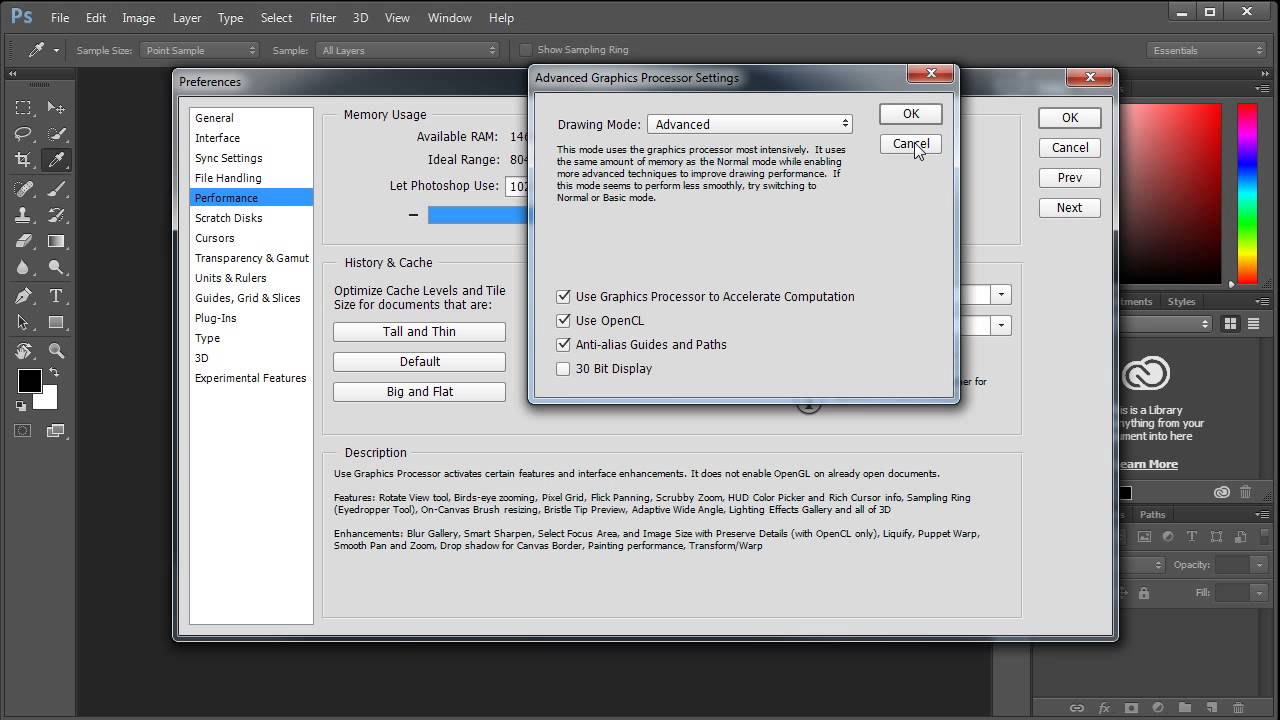
Task: Select the Brush tool
Action: pyautogui.click(x=56, y=189)
